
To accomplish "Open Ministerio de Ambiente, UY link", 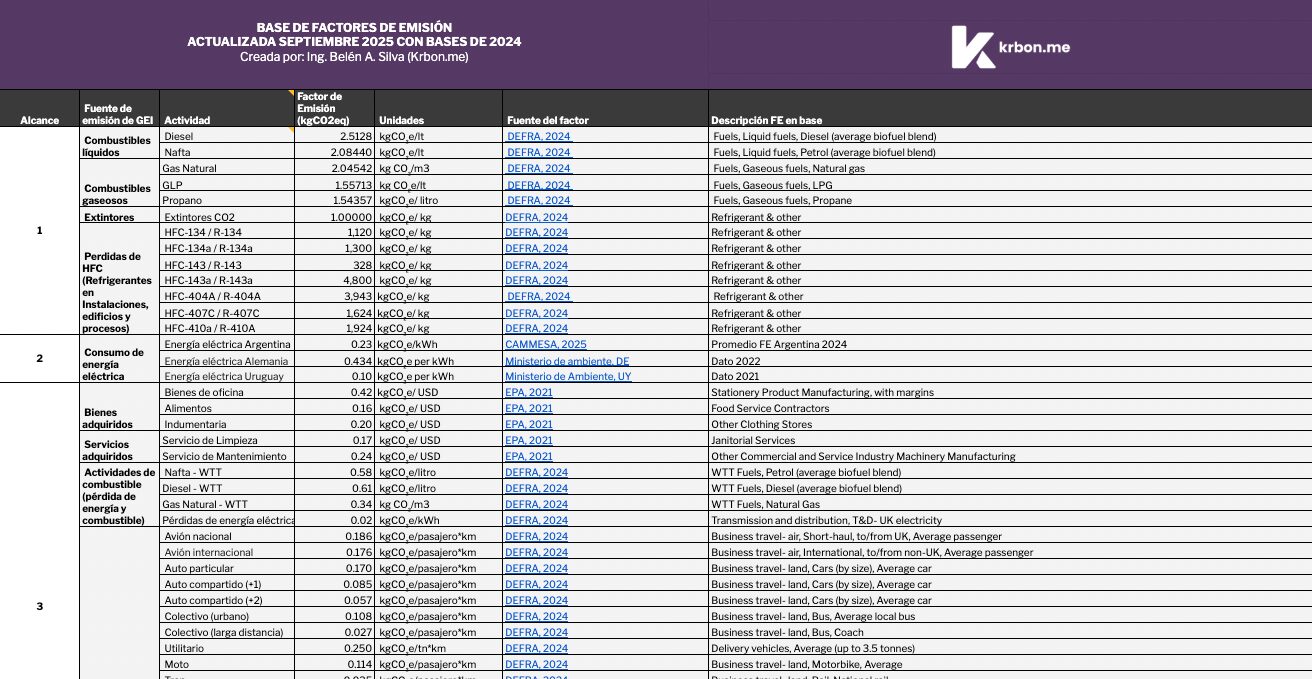I will click(x=568, y=376).
